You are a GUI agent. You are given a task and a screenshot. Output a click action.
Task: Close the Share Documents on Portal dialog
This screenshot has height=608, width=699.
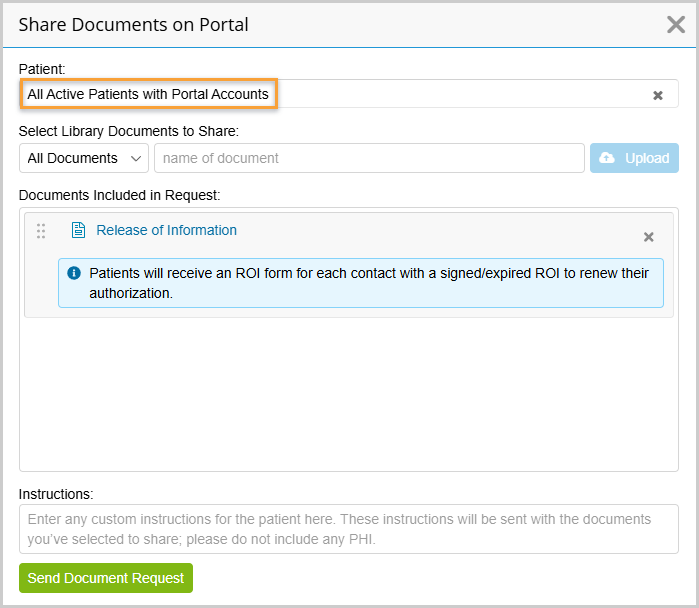pyautogui.click(x=676, y=25)
